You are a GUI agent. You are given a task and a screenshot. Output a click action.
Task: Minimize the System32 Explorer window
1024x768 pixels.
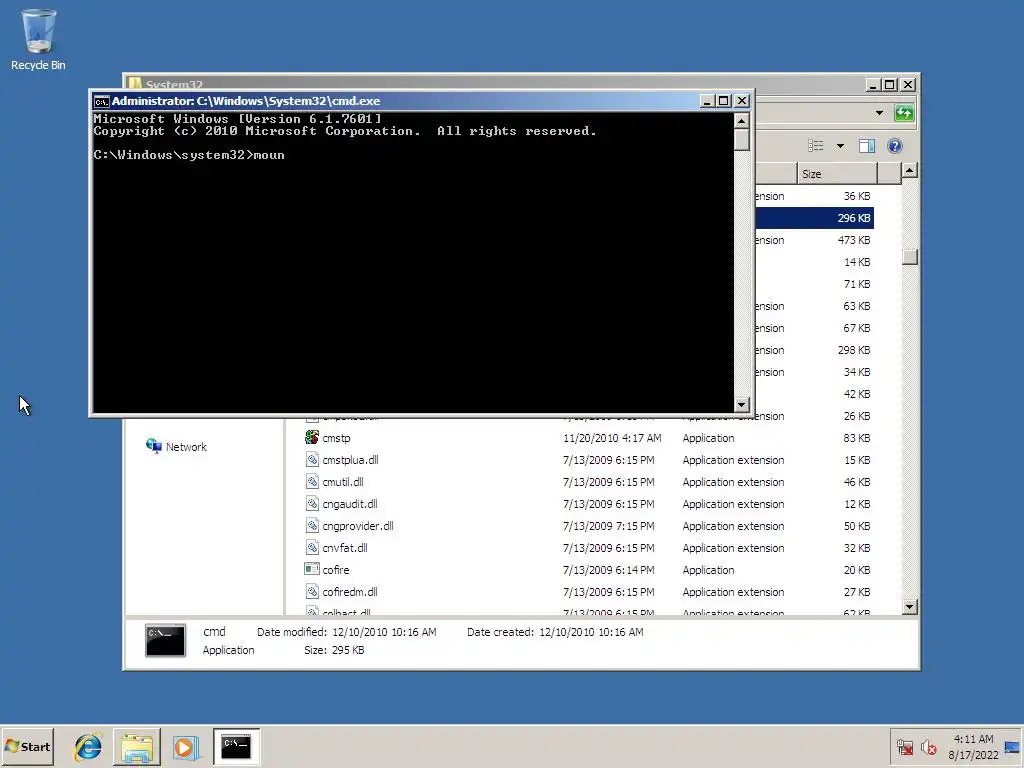click(873, 85)
